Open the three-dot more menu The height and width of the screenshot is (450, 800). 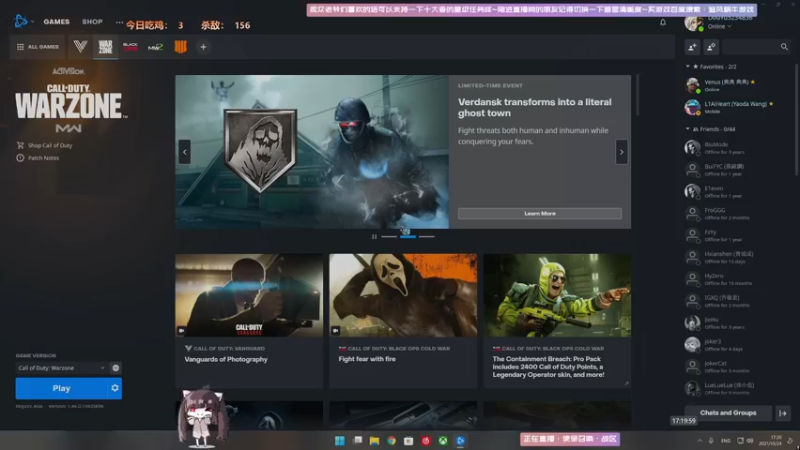(x=119, y=22)
